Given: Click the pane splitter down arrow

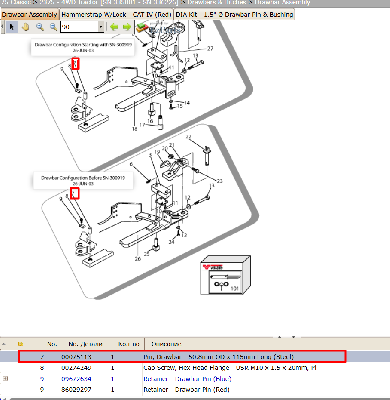Looking at the screenshot, I should tap(293, 337).
